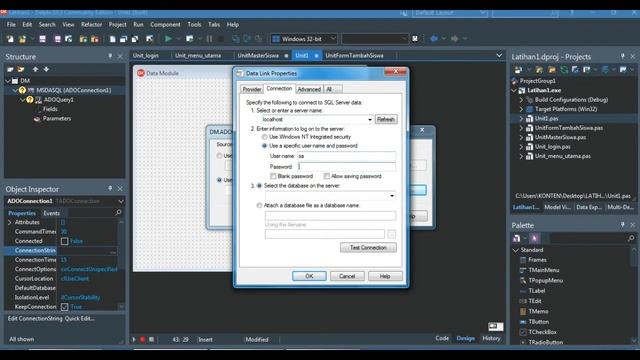
Task: Click the forward navigation arrow in the toolbar
Action: pyautogui.click(x=454, y=39)
